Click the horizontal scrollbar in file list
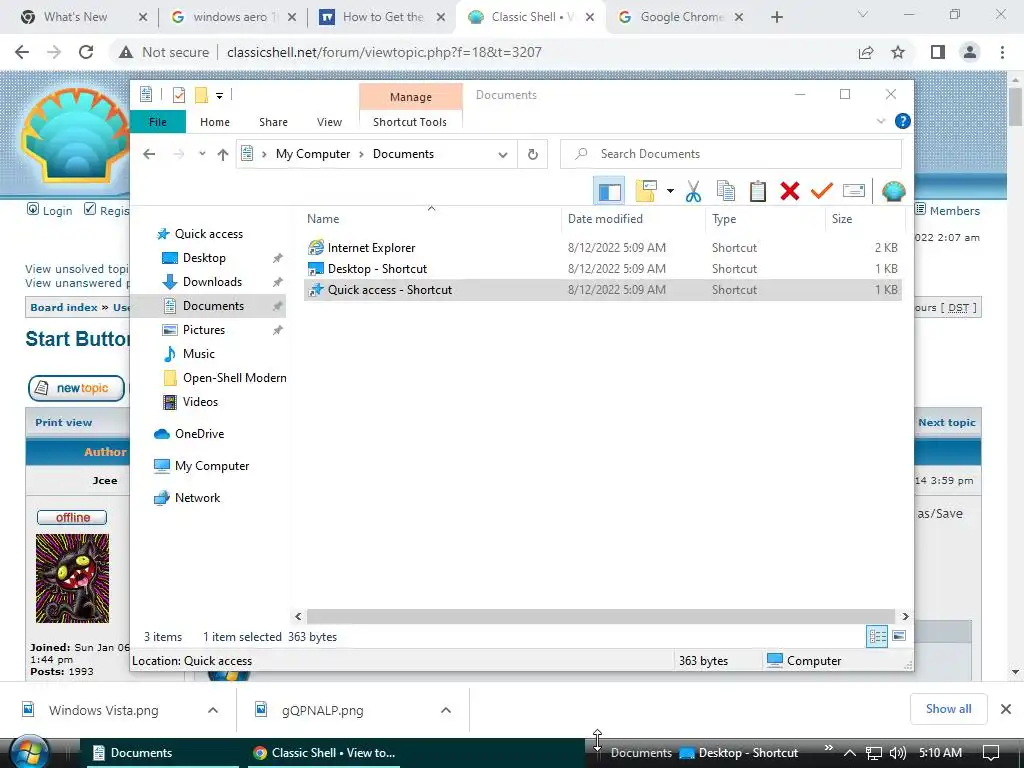 [x=600, y=616]
